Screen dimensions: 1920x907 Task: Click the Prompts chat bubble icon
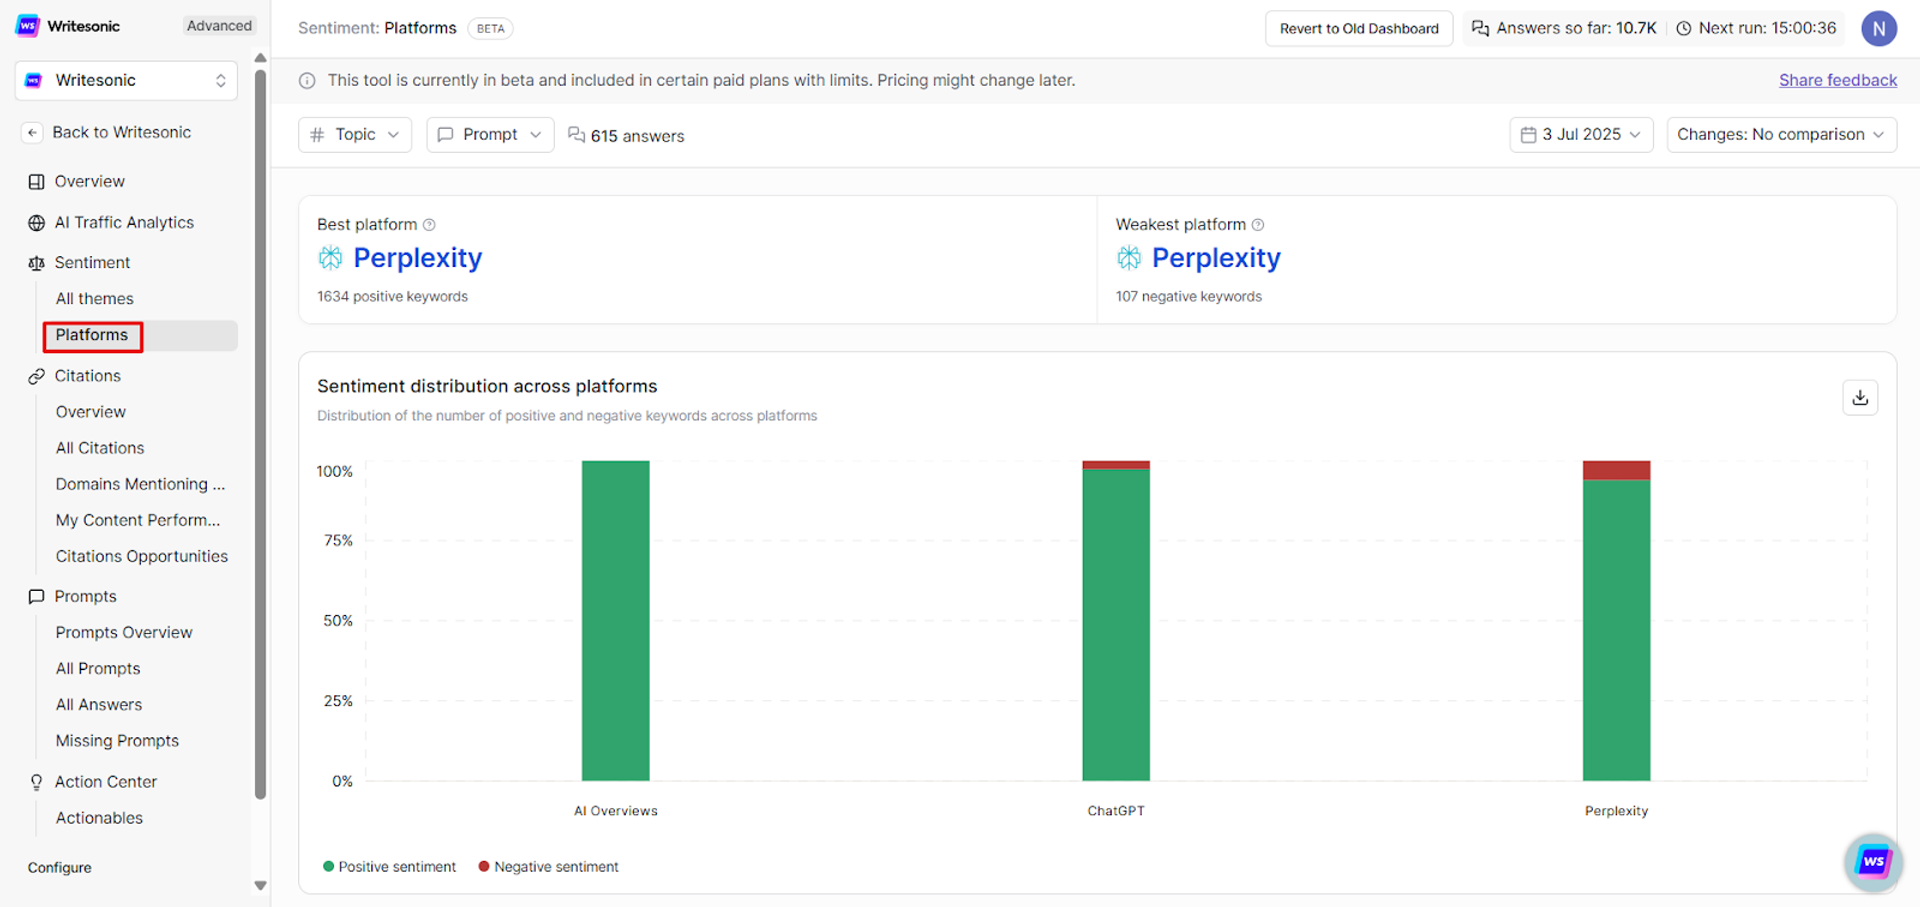pyautogui.click(x=37, y=597)
